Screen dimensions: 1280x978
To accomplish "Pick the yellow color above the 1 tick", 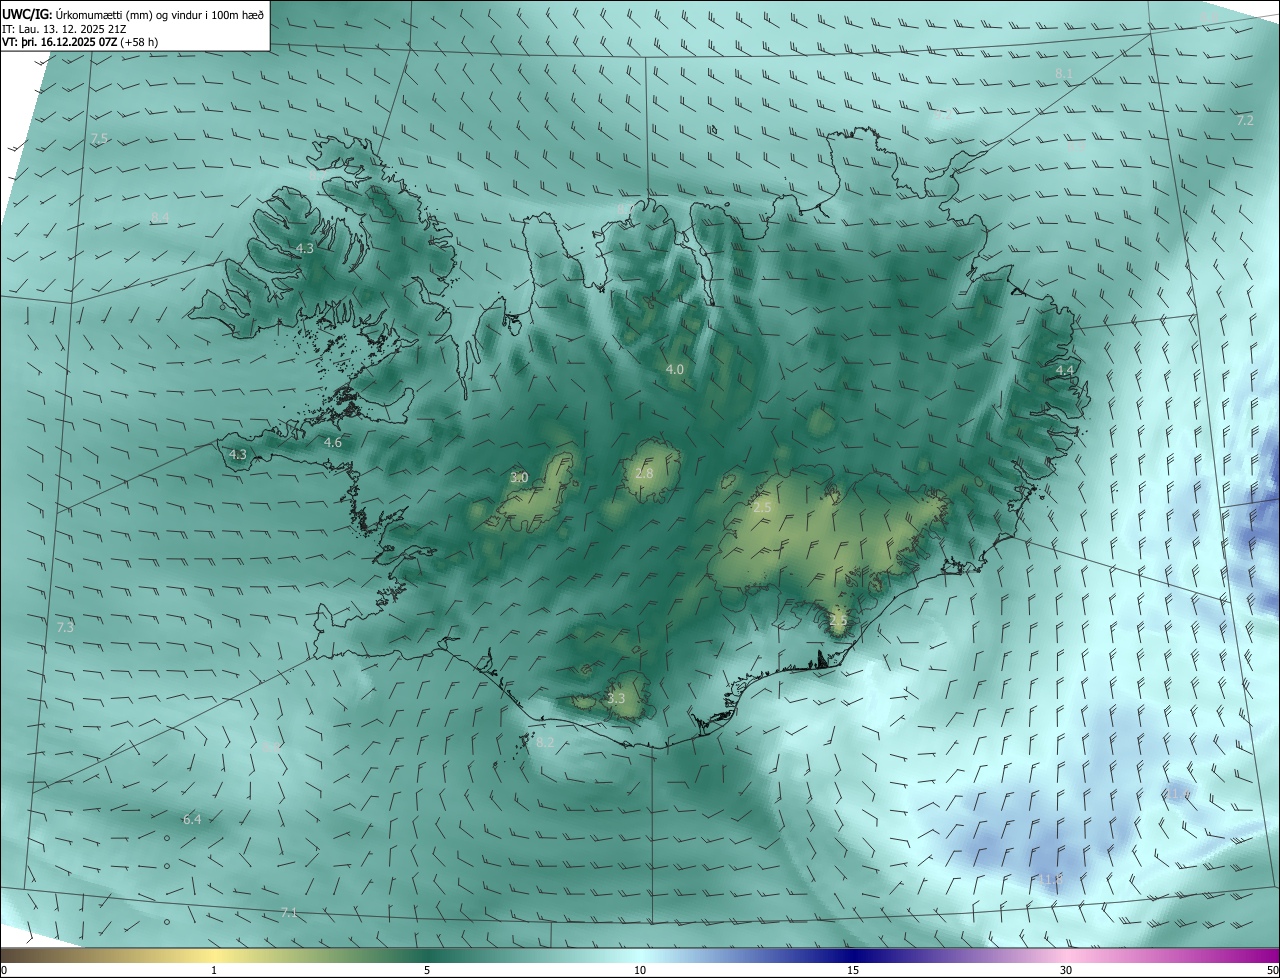I will click(214, 955).
